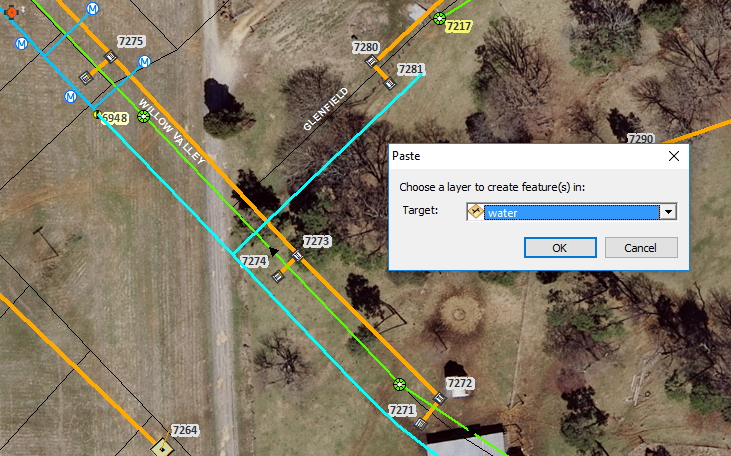The image size is (731, 456).
Task: Select the water layer target field
Action: [572, 212]
